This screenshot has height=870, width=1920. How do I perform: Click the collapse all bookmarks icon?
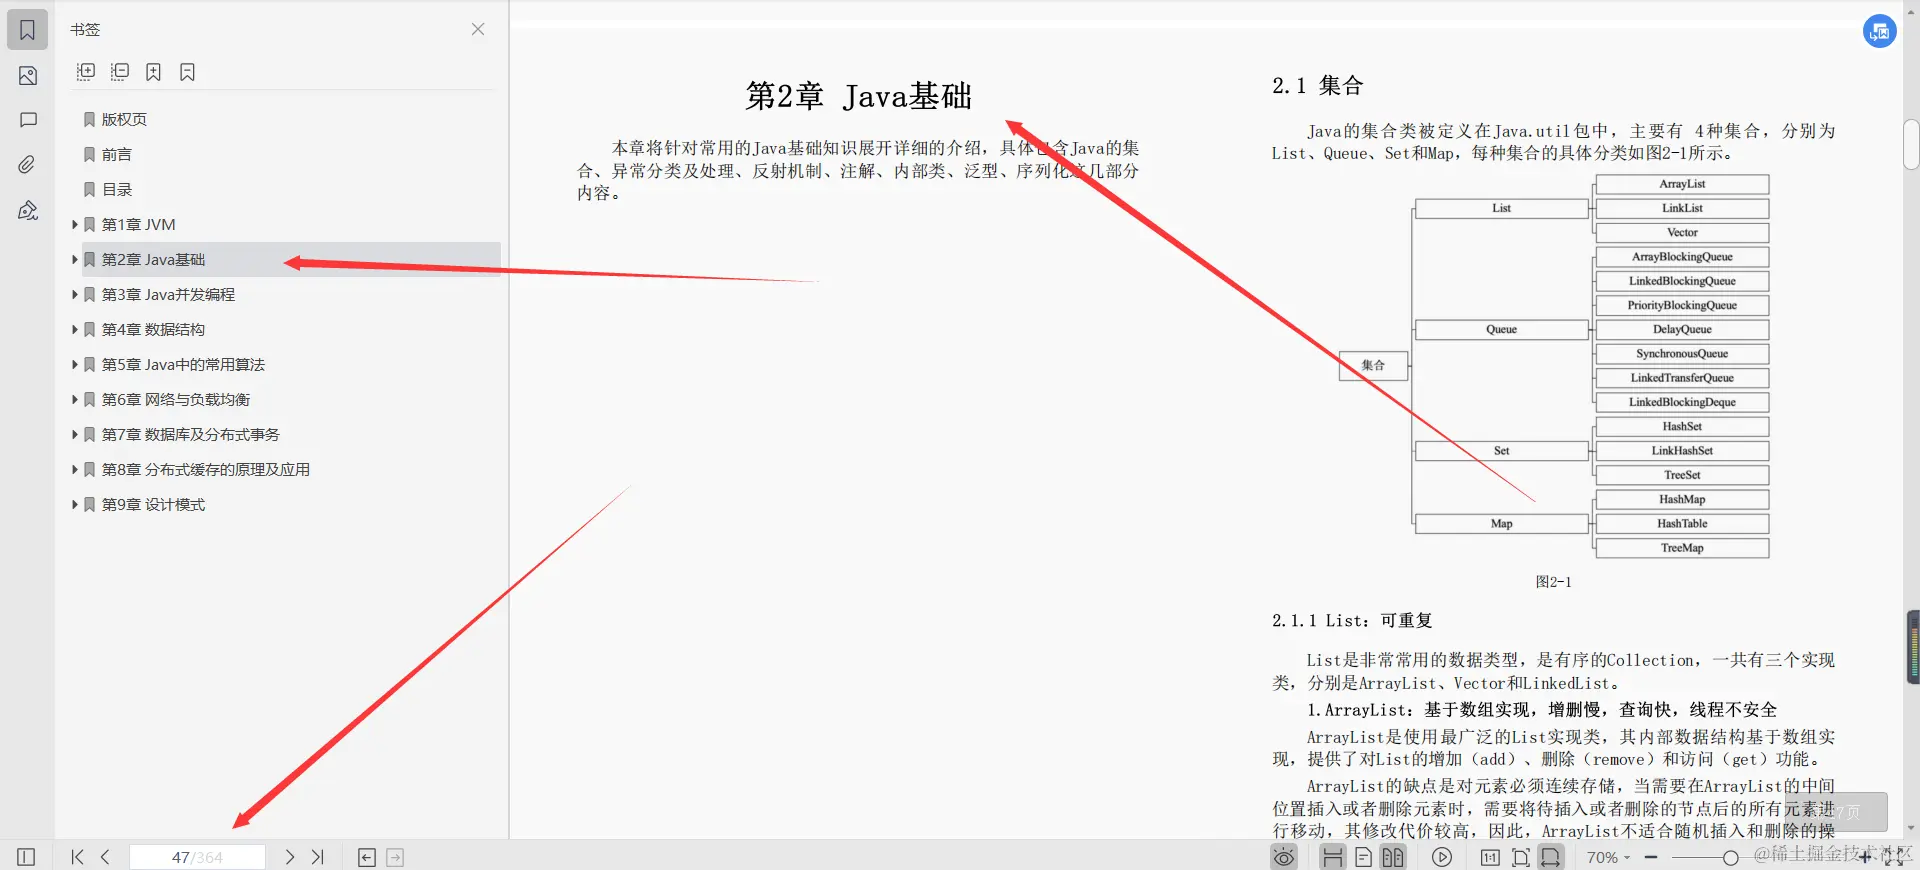(x=120, y=72)
